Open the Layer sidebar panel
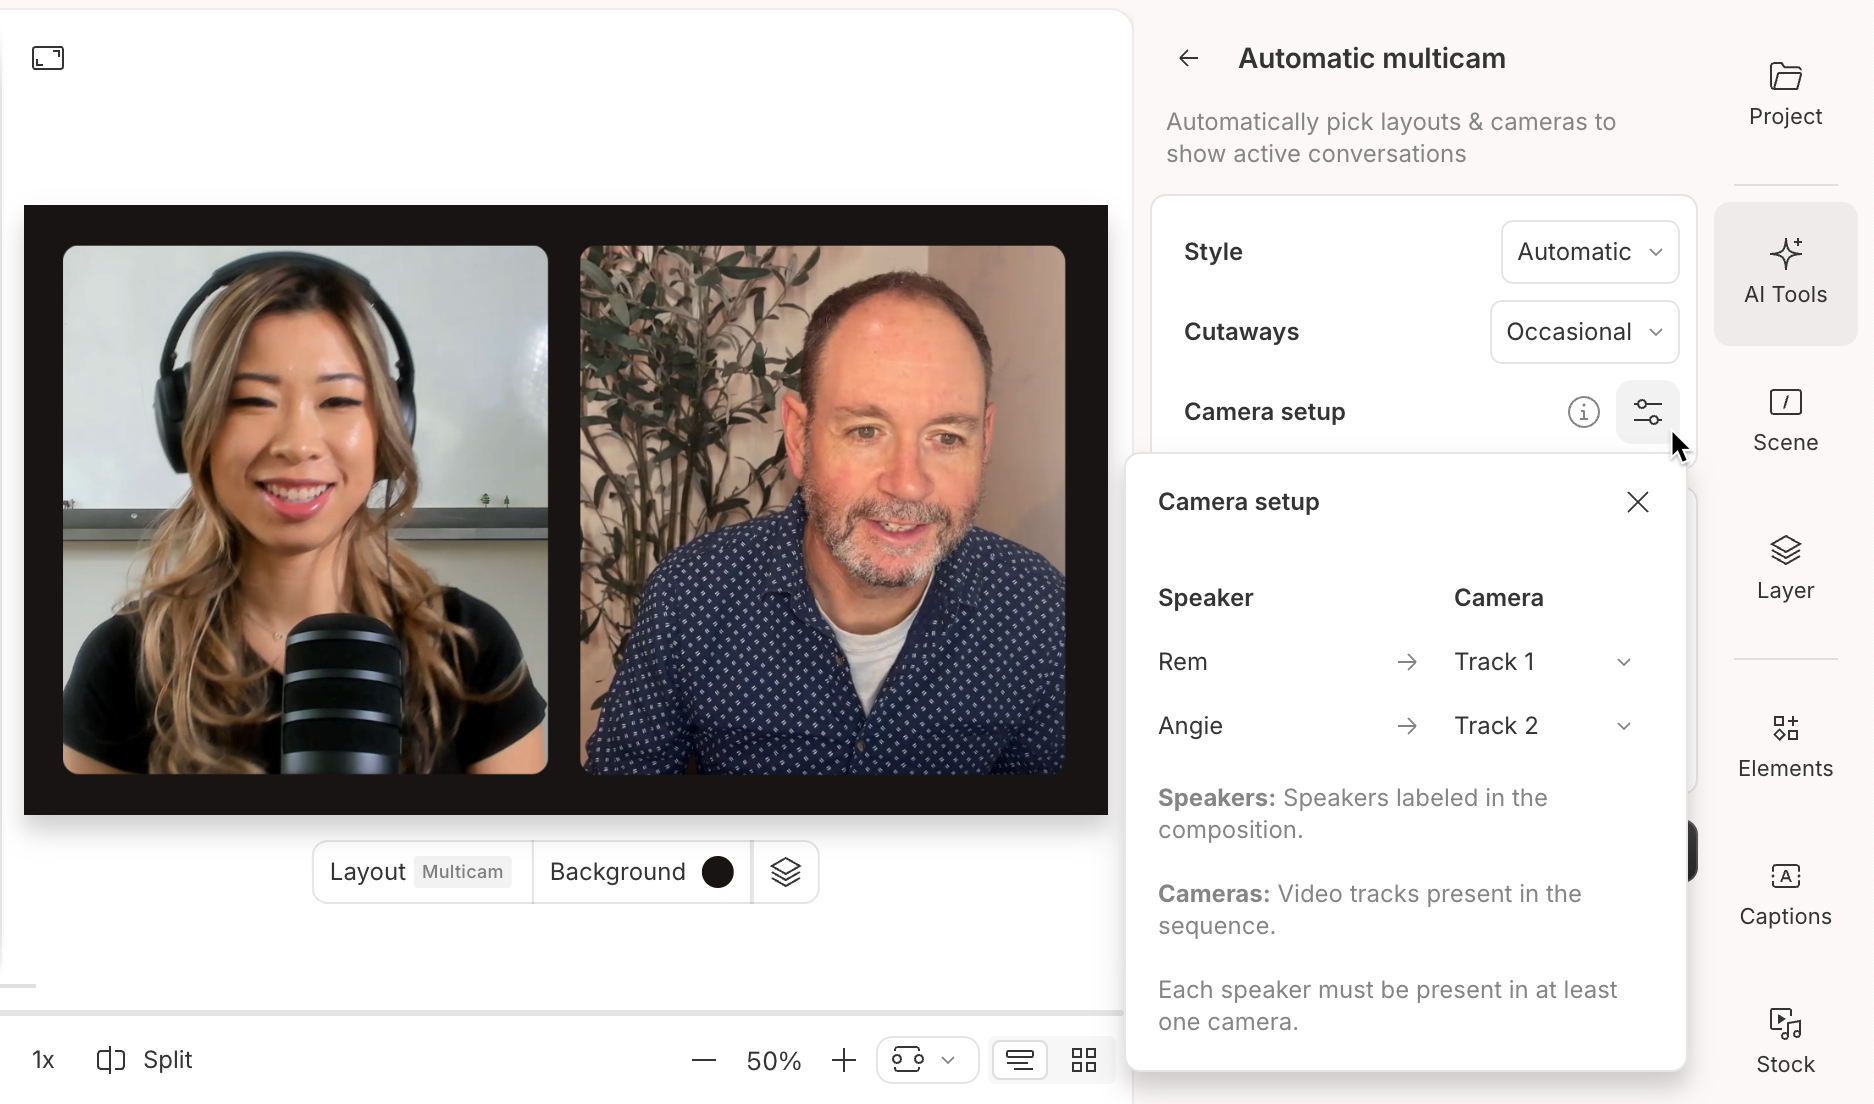This screenshot has height=1104, width=1874. 1785,569
